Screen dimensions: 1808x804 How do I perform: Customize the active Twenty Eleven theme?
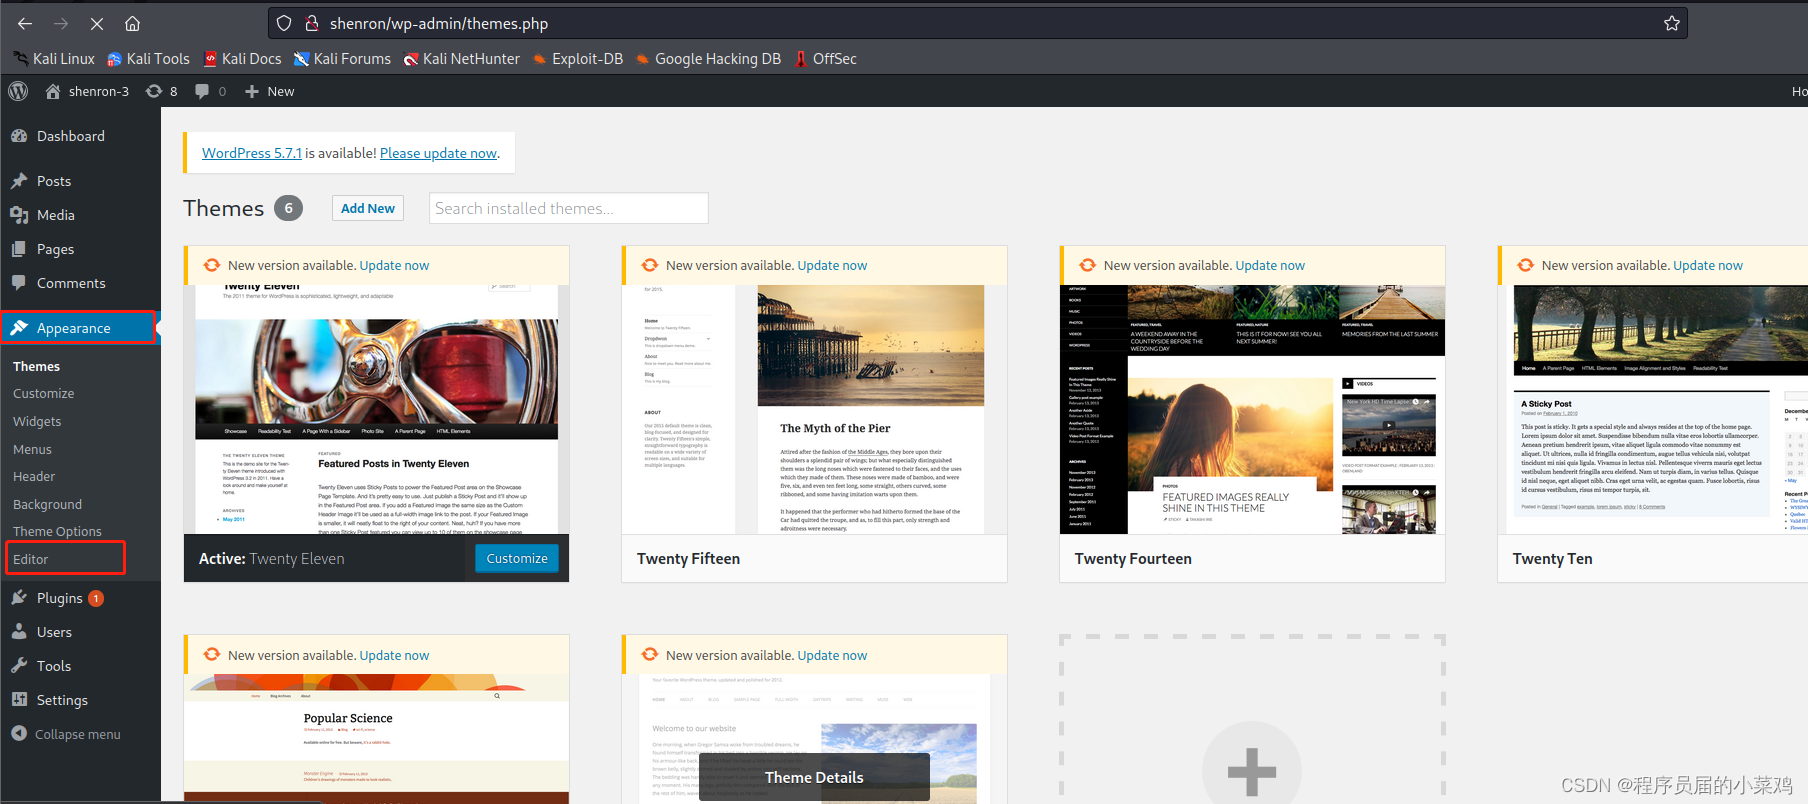(x=517, y=558)
